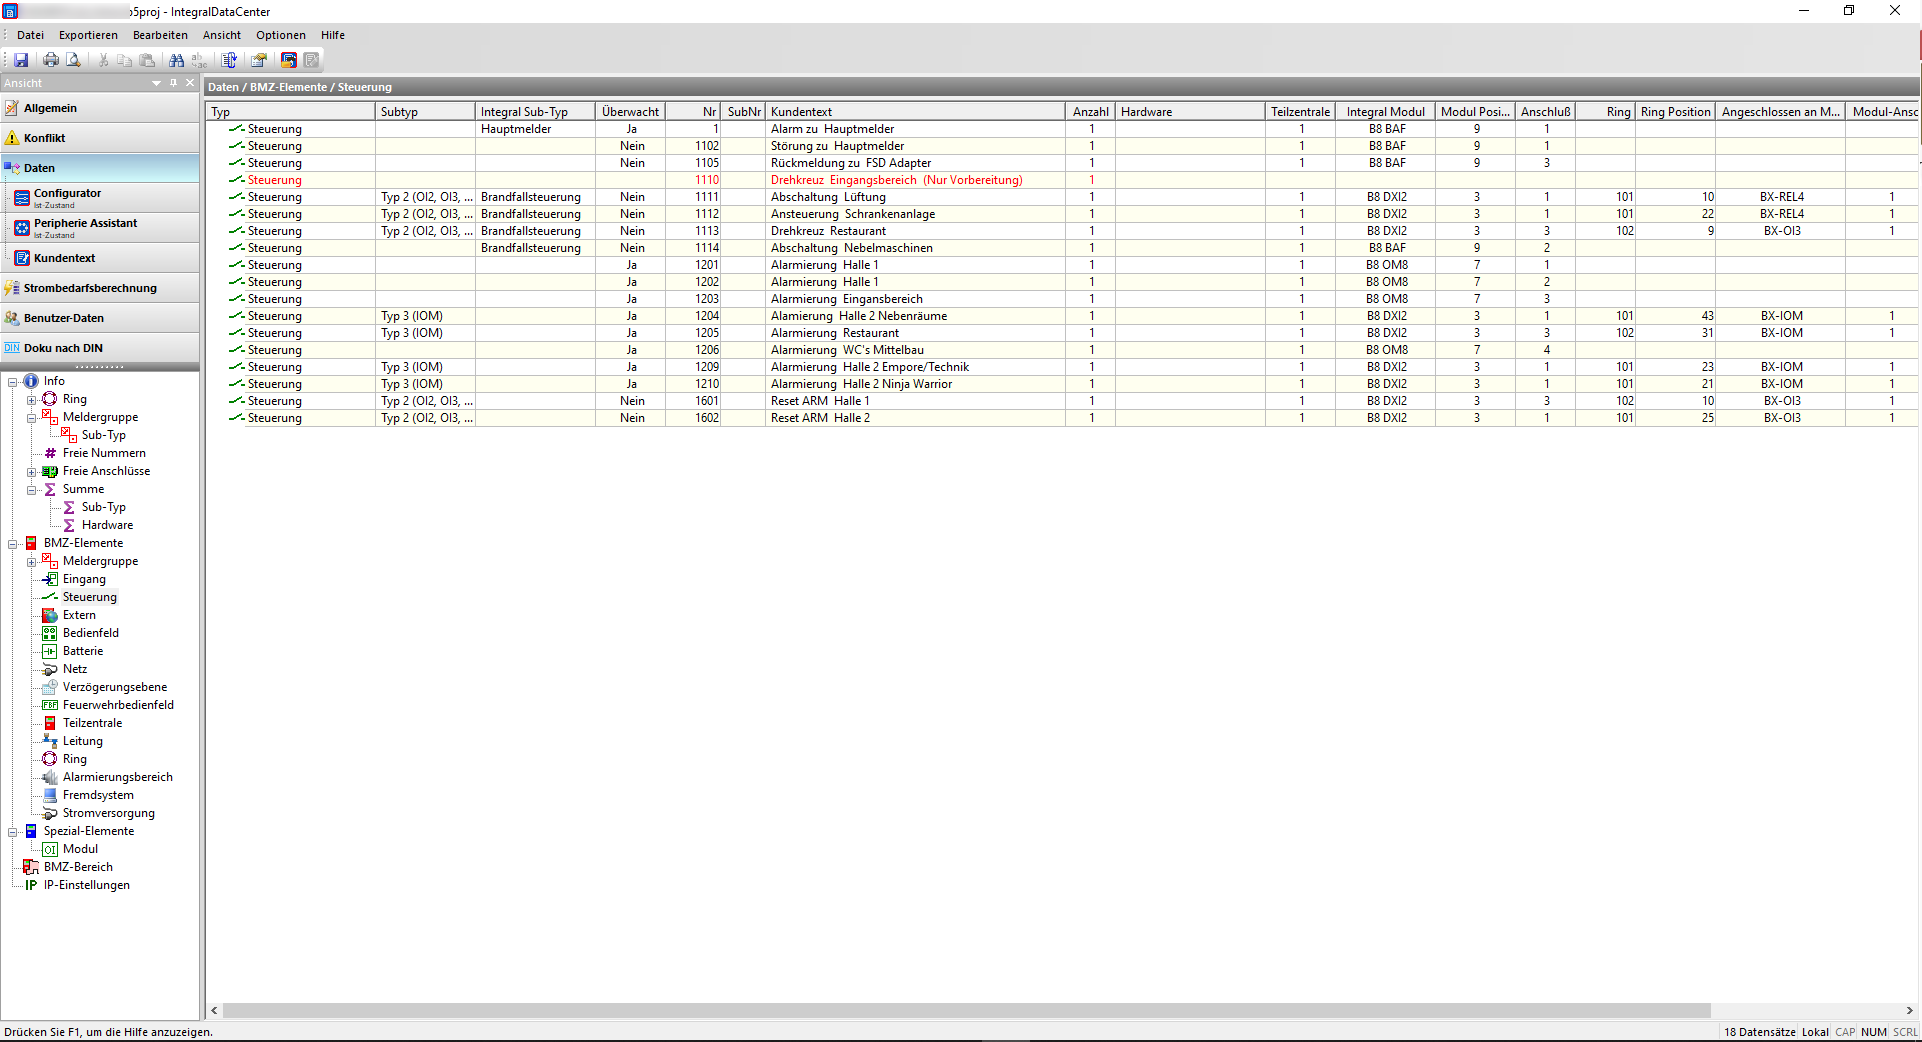1922x1042 pixels.
Task: Open the Exportieren menu
Action: 88,35
